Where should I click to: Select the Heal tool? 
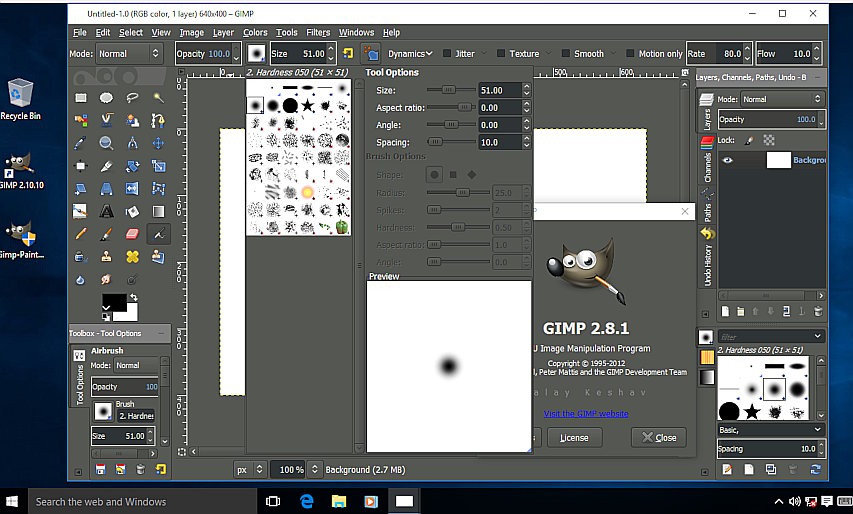132,257
